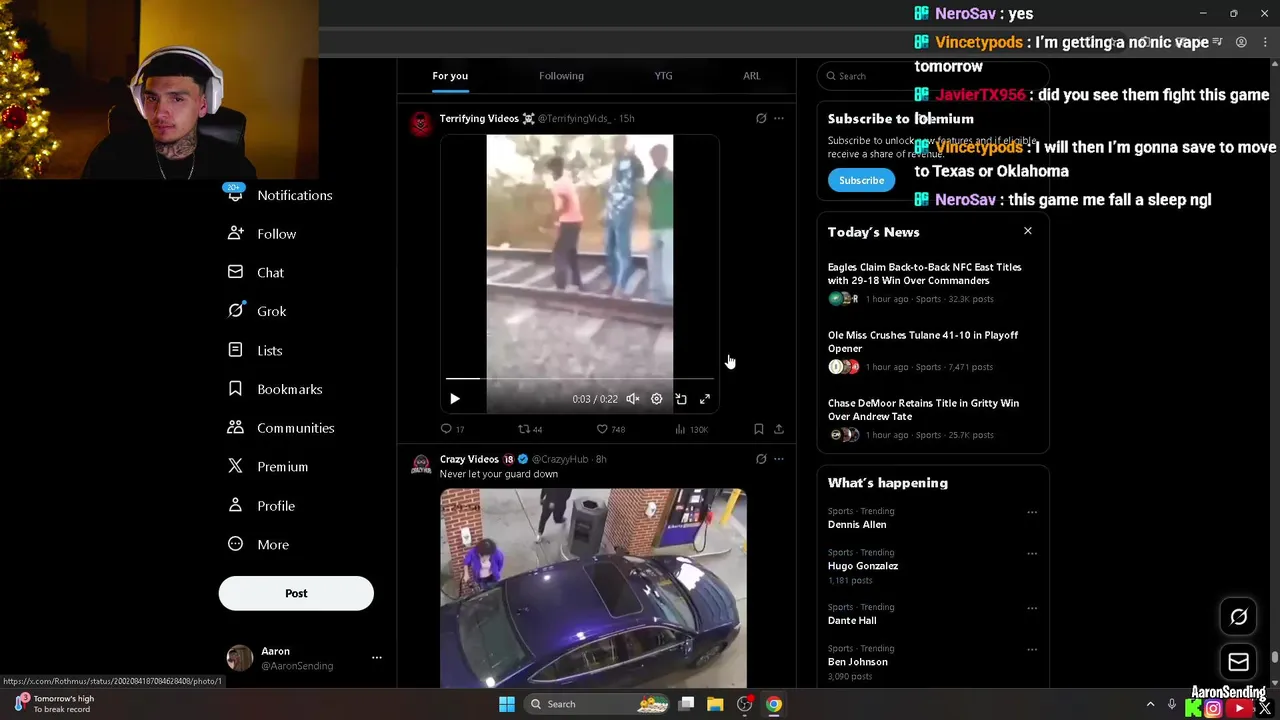Open Dante Hall trending topic

pos(852,620)
